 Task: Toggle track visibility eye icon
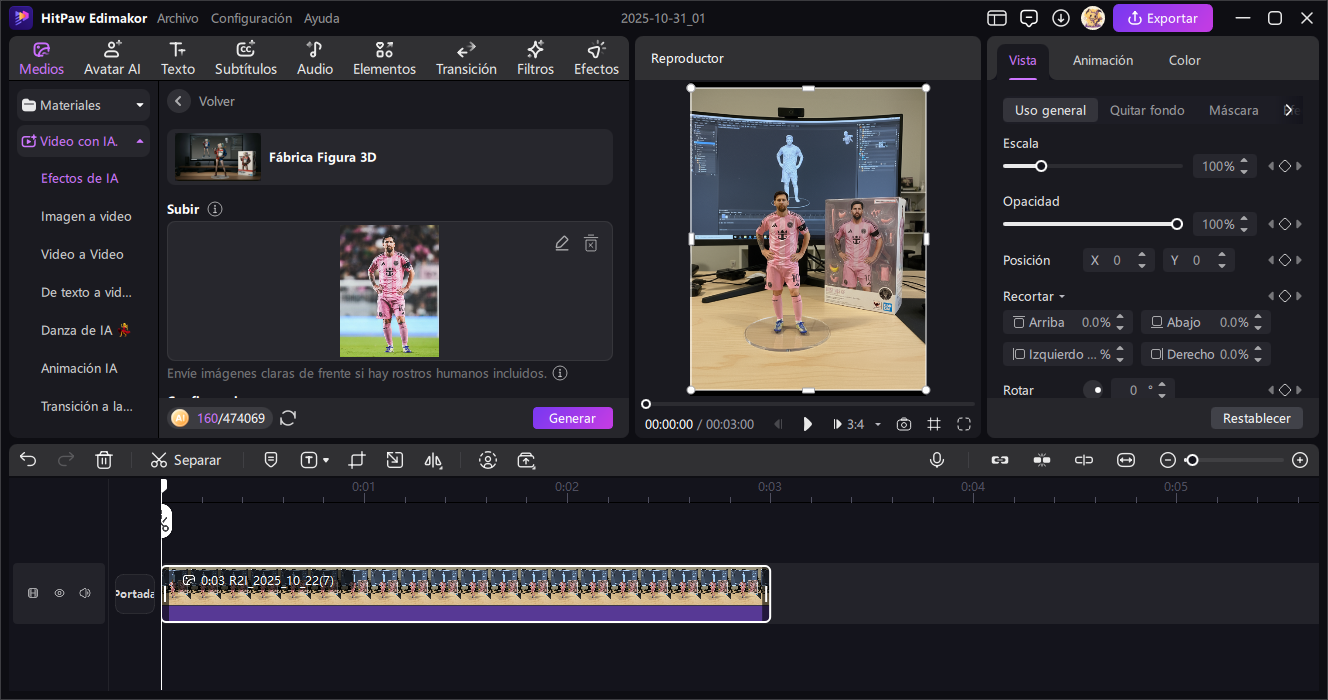click(59, 593)
